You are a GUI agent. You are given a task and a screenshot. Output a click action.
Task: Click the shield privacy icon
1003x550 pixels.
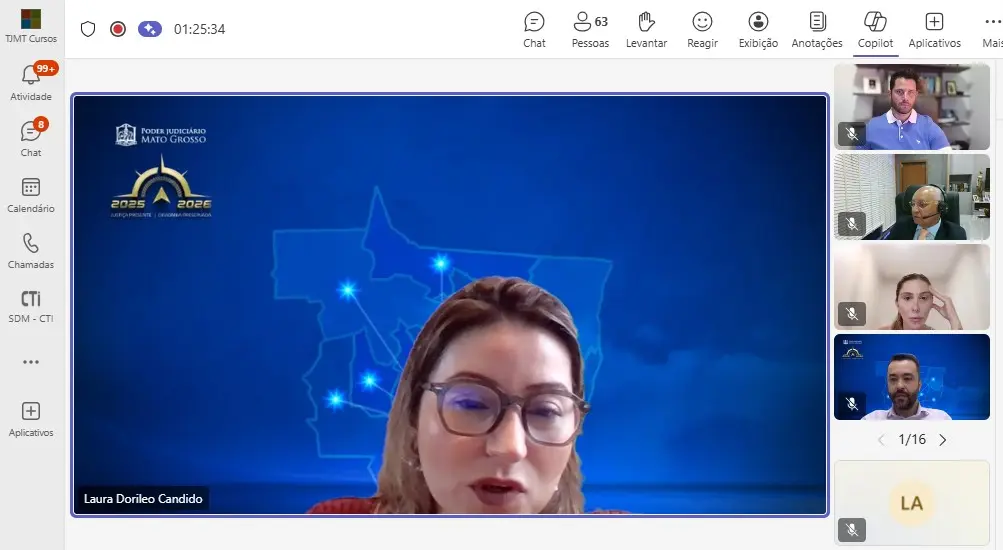click(x=88, y=29)
